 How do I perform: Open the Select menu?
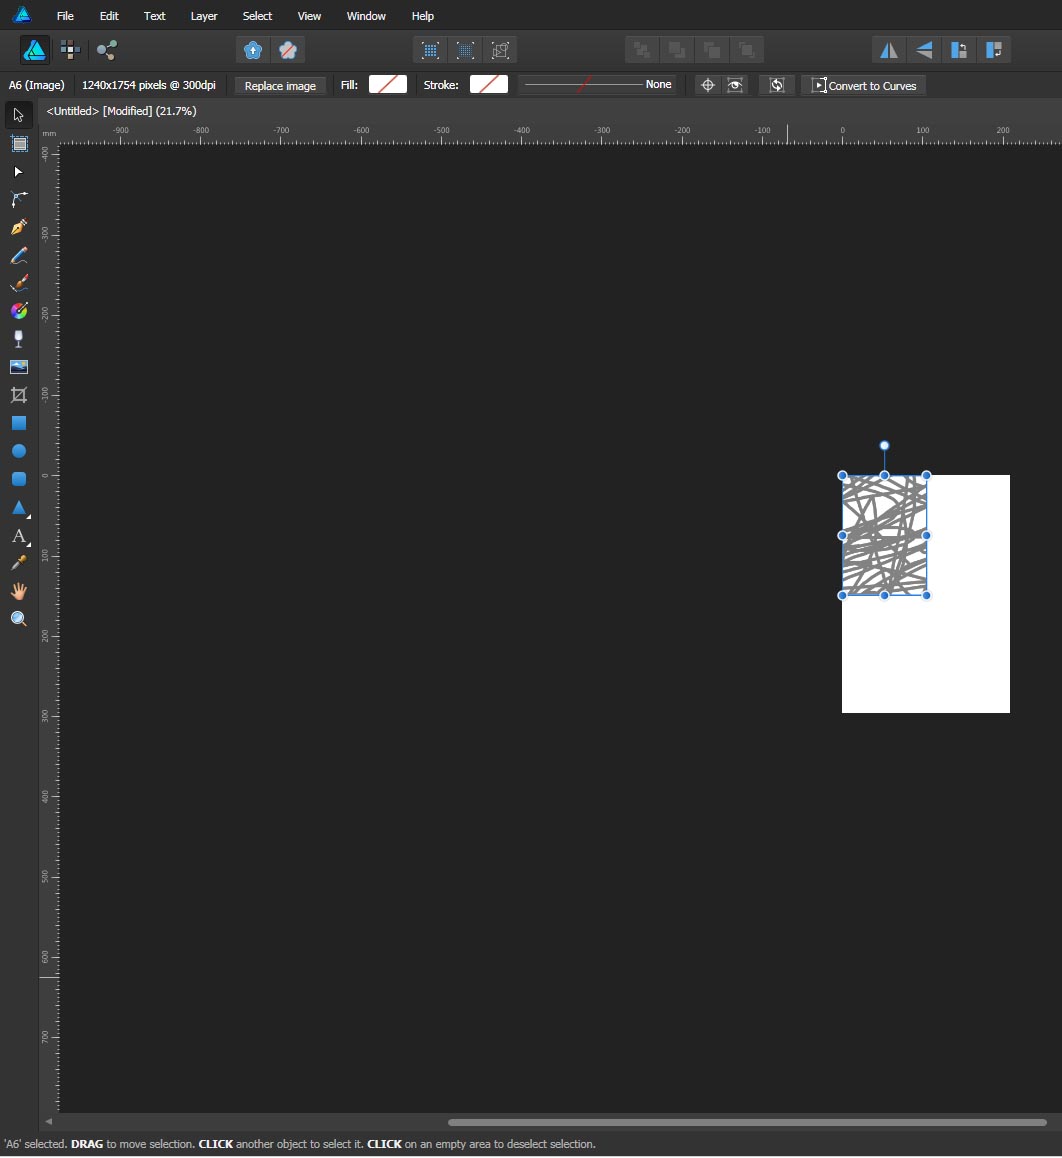point(257,16)
